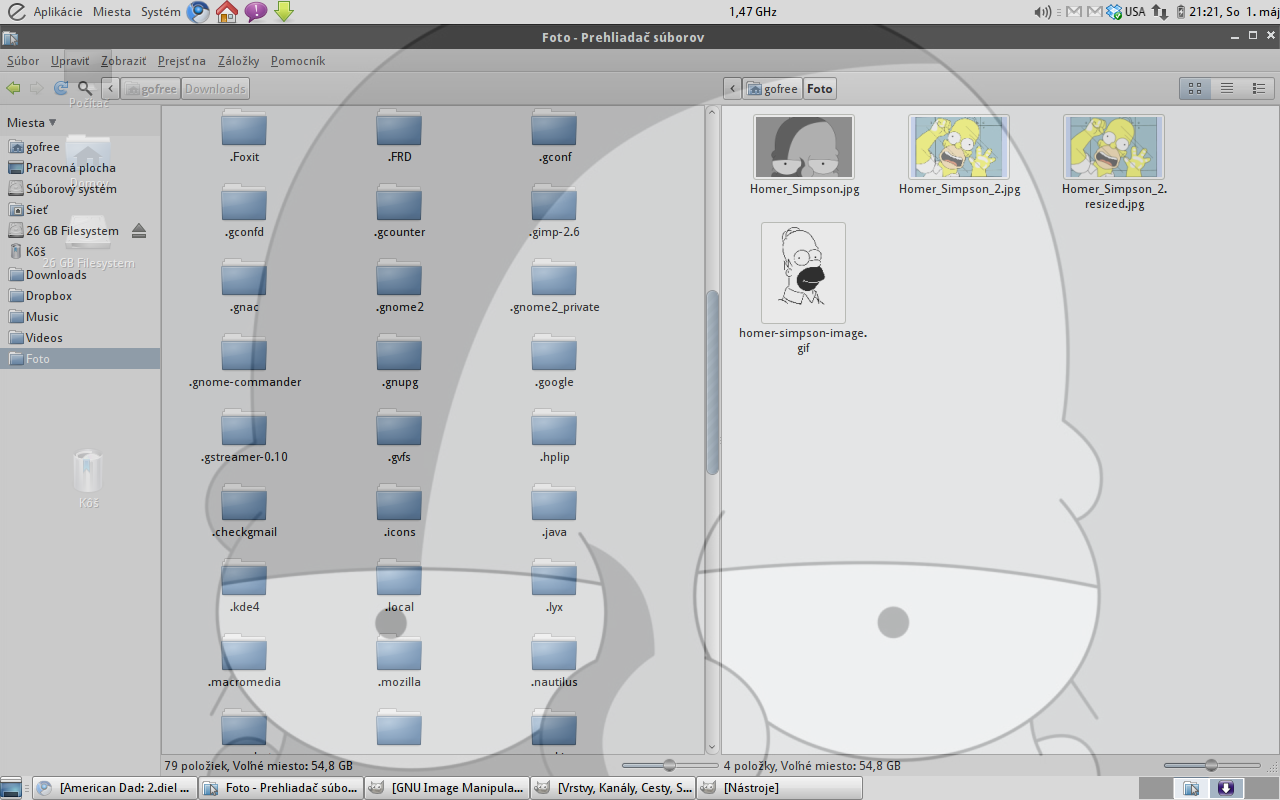This screenshot has height=800, width=1280.
Task: Open the Záložky menu
Action: pyautogui.click(x=238, y=61)
